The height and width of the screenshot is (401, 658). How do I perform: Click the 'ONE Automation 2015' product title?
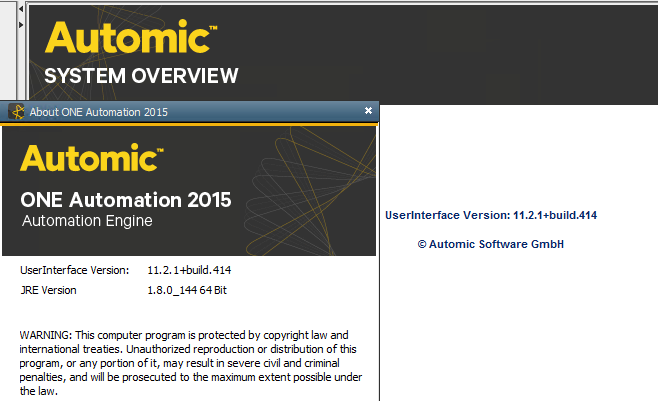point(125,200)
